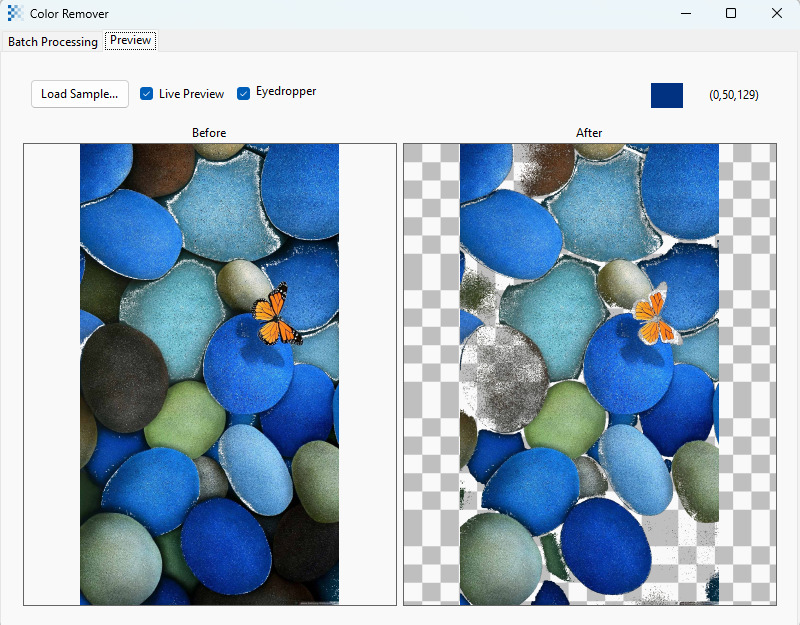This screenshot has width=800, height=625.
Task: Sample the pale blue oval stone in Before image
Action: [255, 469]
